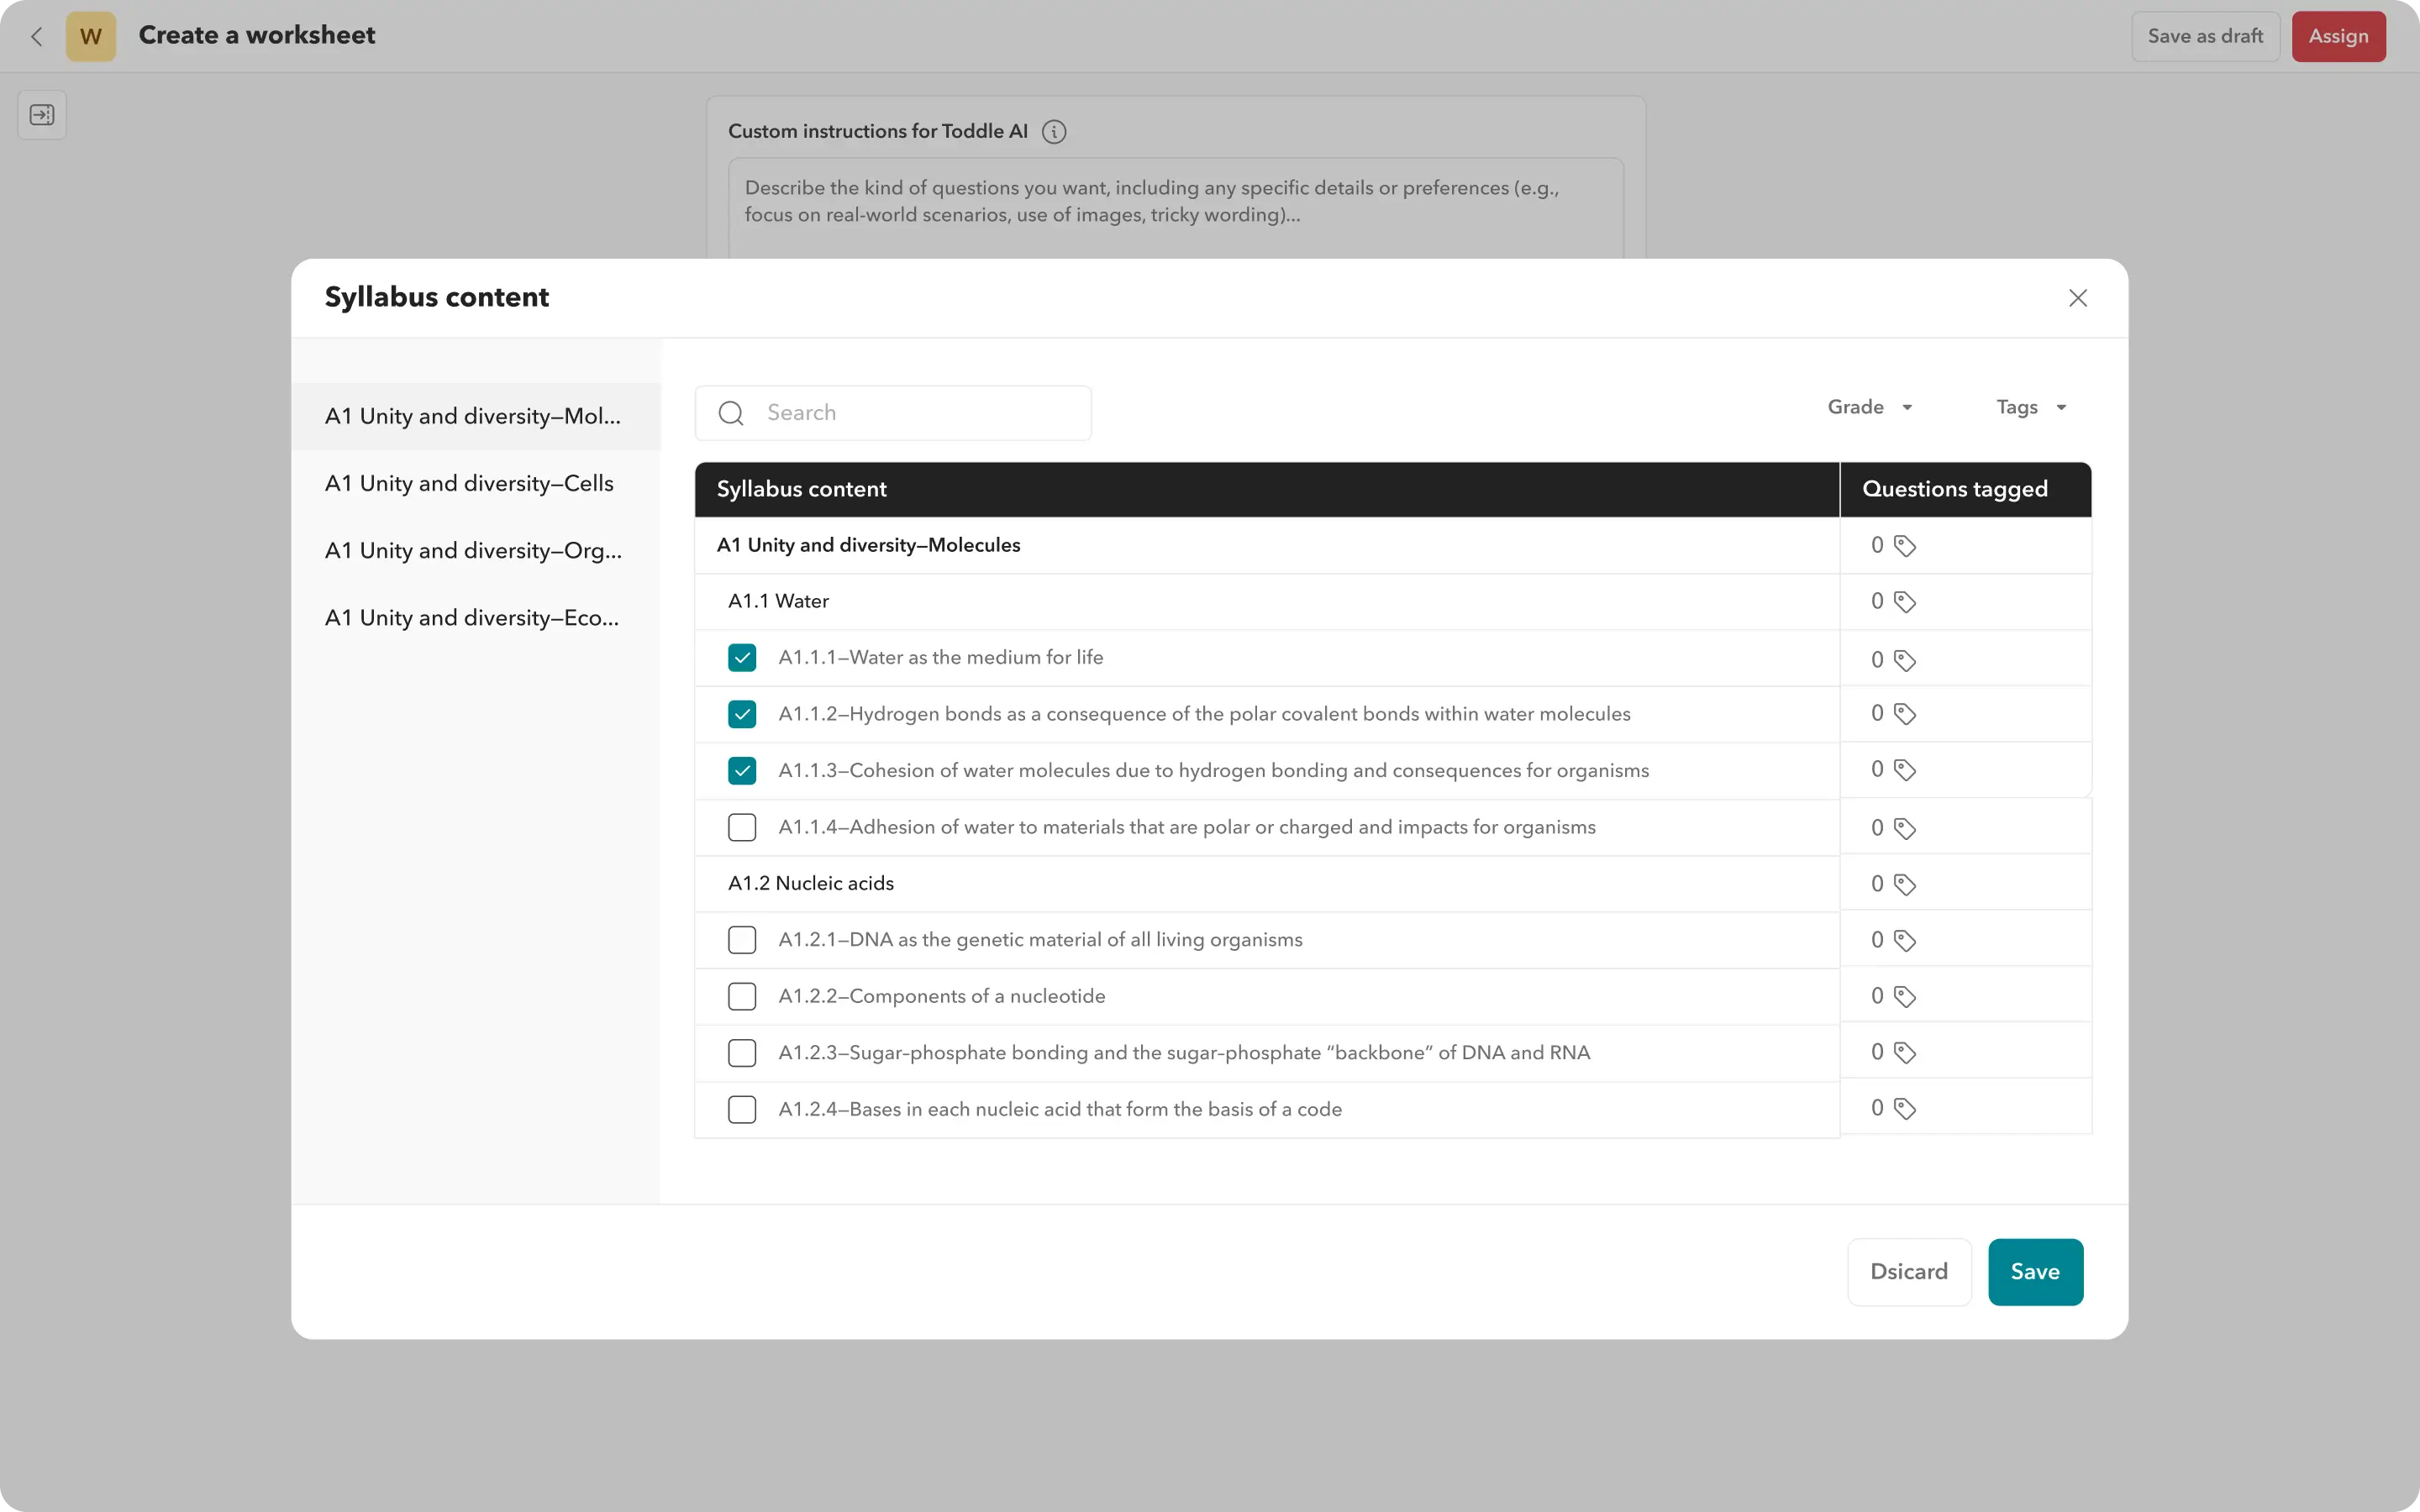Open the Grade dropdown
The width and height of the screenshot is (2420, 1512).
click(1869, 407)
